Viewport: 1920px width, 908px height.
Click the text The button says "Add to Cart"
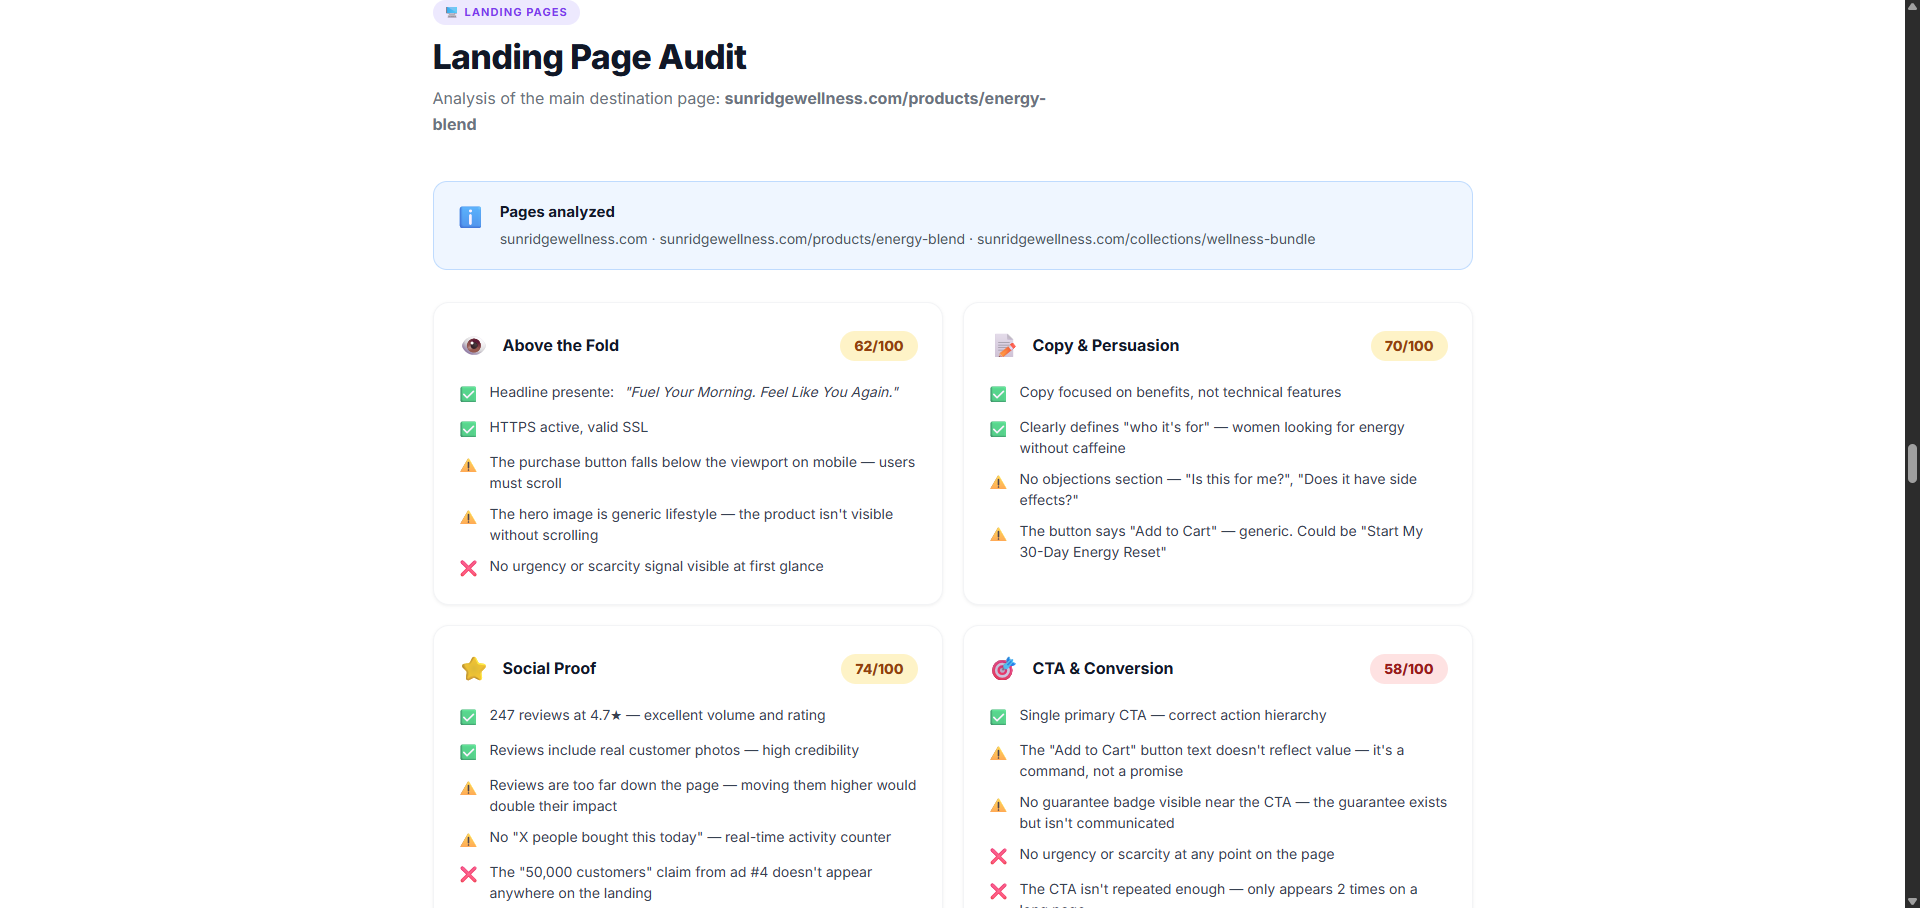pos(1118,532)
